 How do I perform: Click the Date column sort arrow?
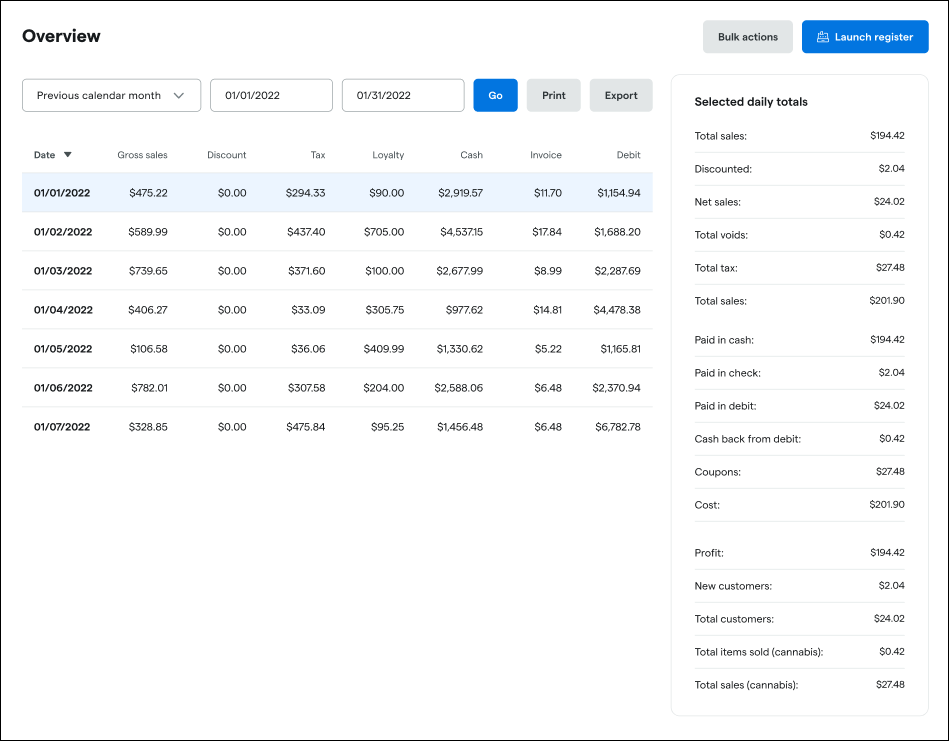click(67, 155)
